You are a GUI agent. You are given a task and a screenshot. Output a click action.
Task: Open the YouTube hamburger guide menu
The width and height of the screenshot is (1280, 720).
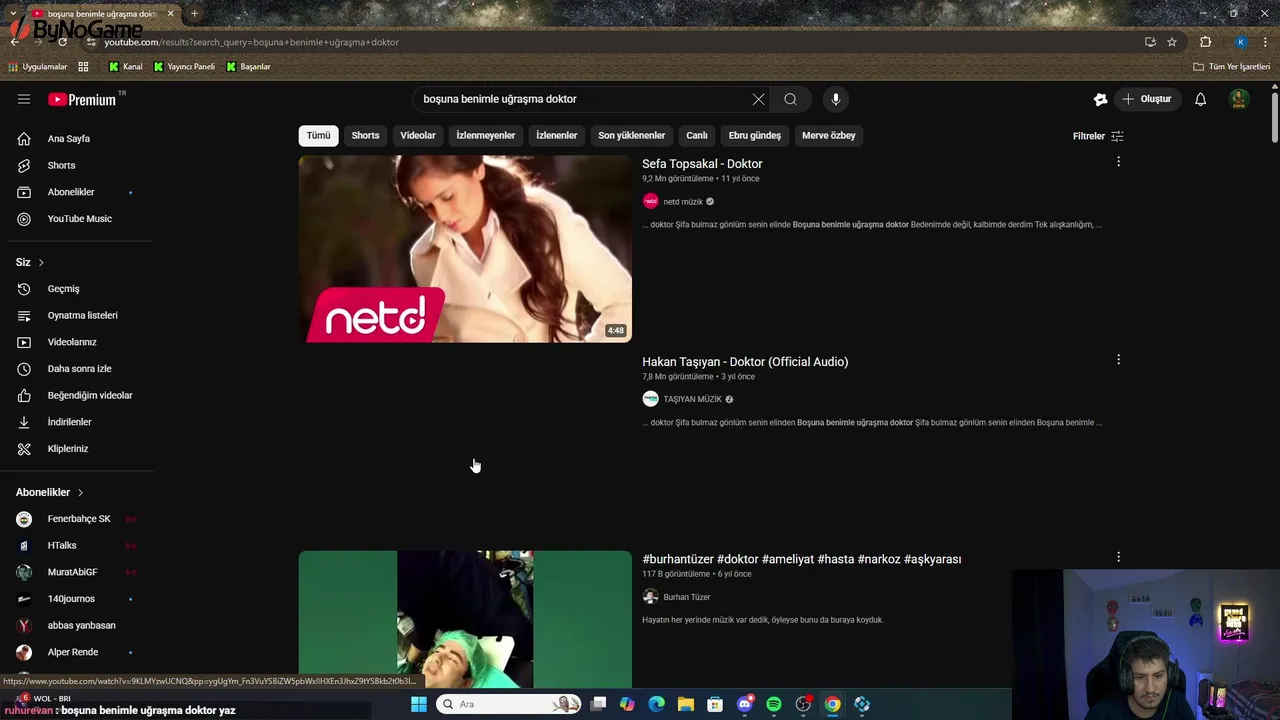24,99
